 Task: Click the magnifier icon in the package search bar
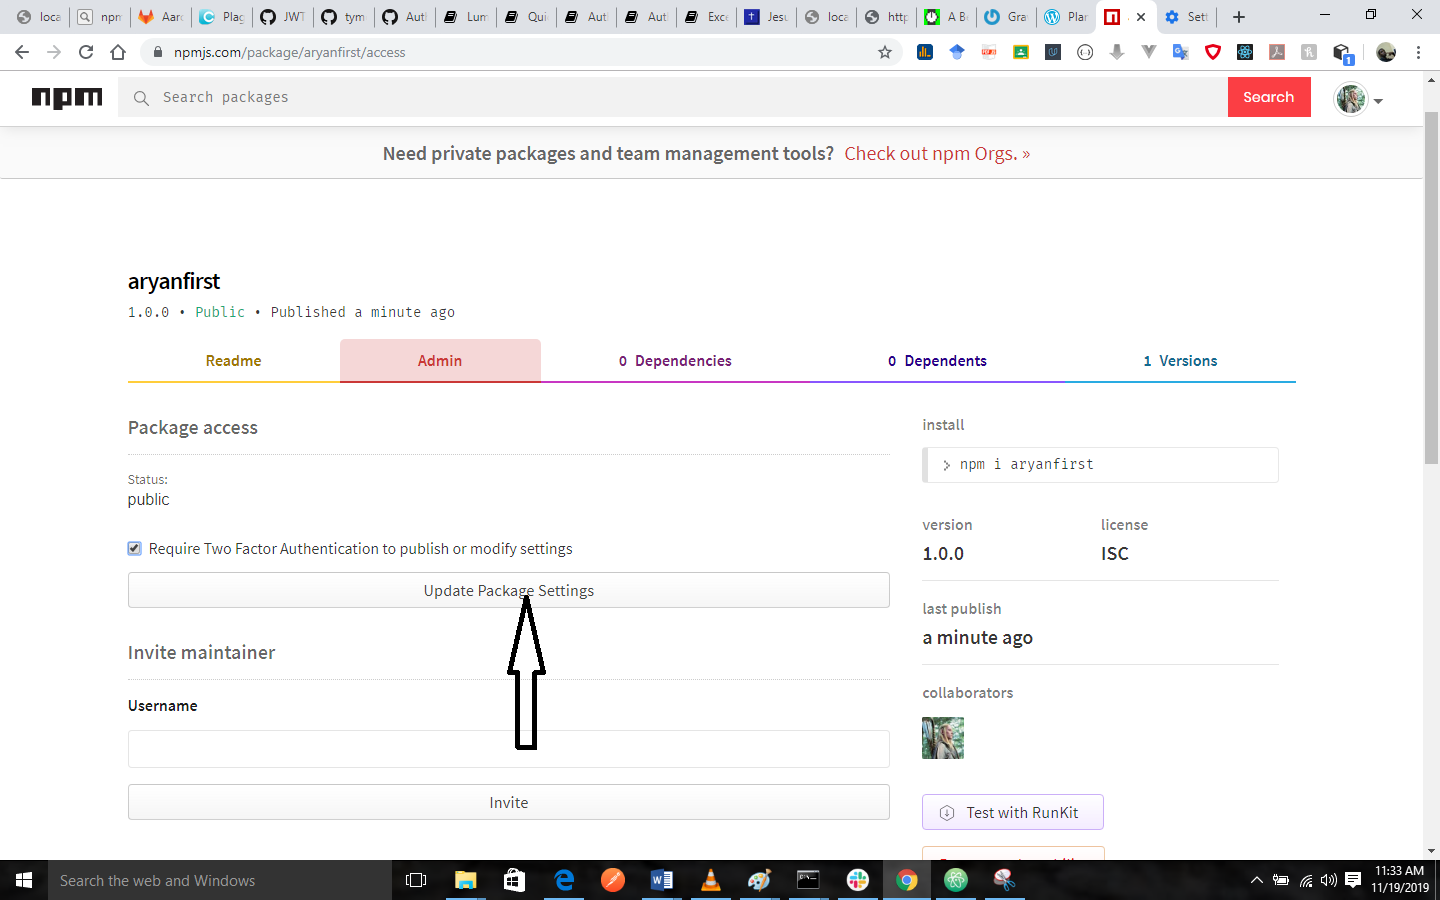141,98
